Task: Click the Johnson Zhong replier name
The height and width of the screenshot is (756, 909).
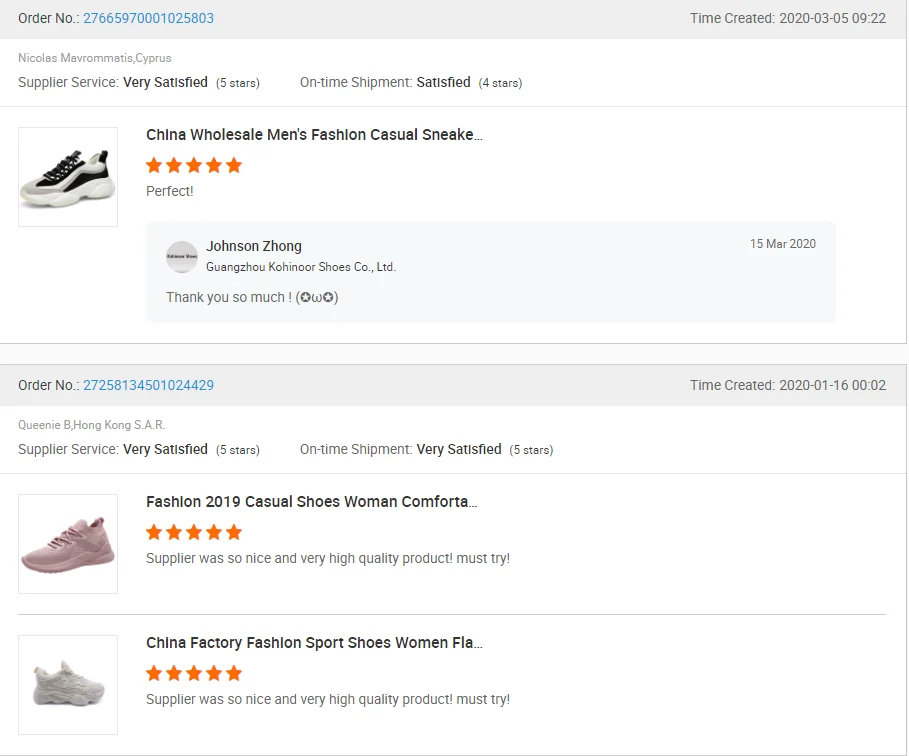Action: point(254,246)
